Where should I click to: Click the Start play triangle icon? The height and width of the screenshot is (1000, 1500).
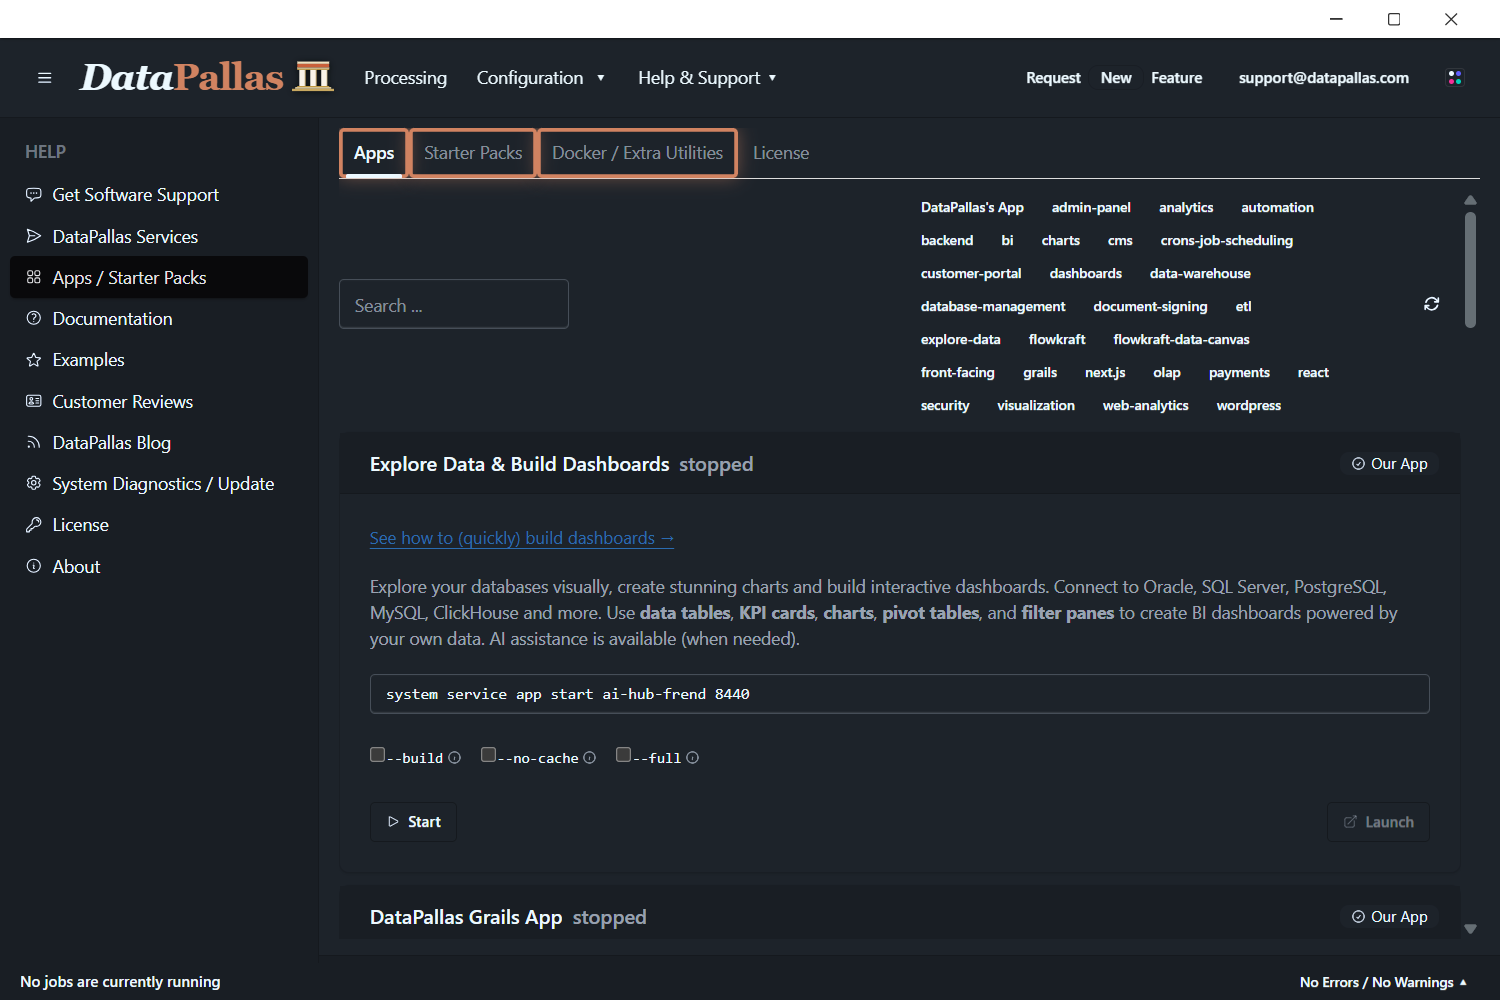point(393,822)
